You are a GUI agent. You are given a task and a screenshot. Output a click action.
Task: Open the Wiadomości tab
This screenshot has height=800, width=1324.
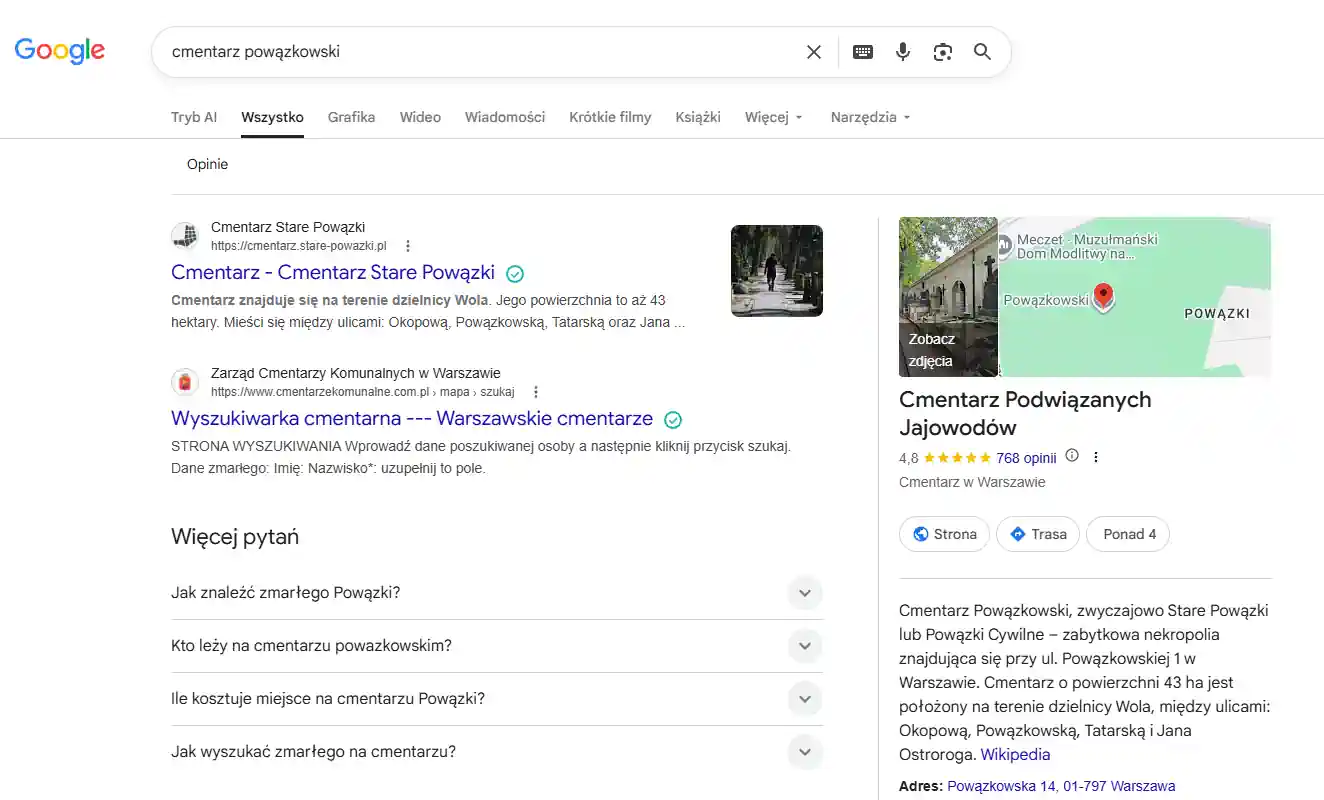[505, 117]
